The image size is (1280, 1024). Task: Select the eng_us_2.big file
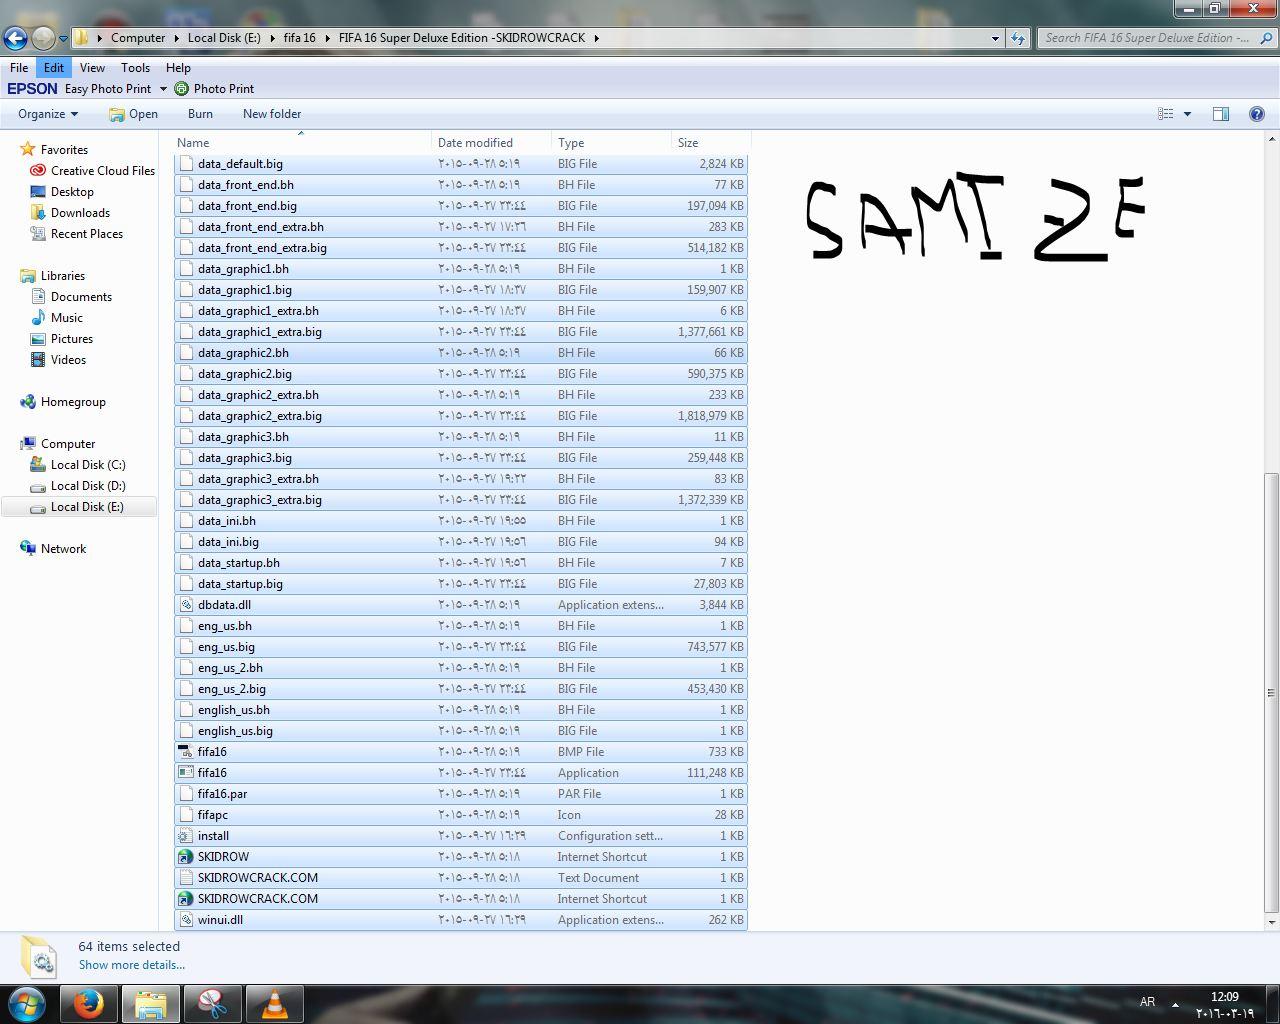click(x=461, y=689)
